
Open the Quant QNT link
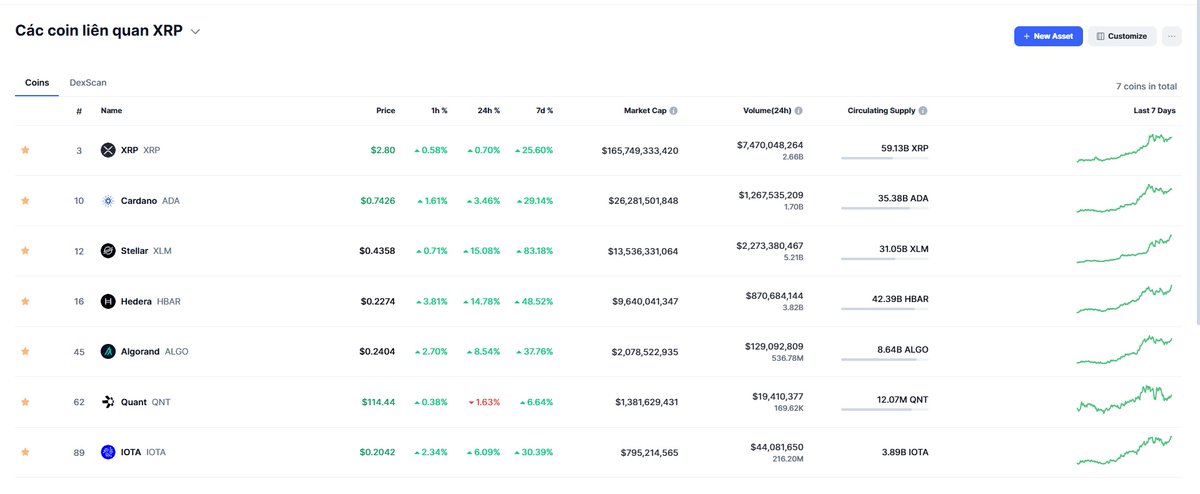coord(145,401)
